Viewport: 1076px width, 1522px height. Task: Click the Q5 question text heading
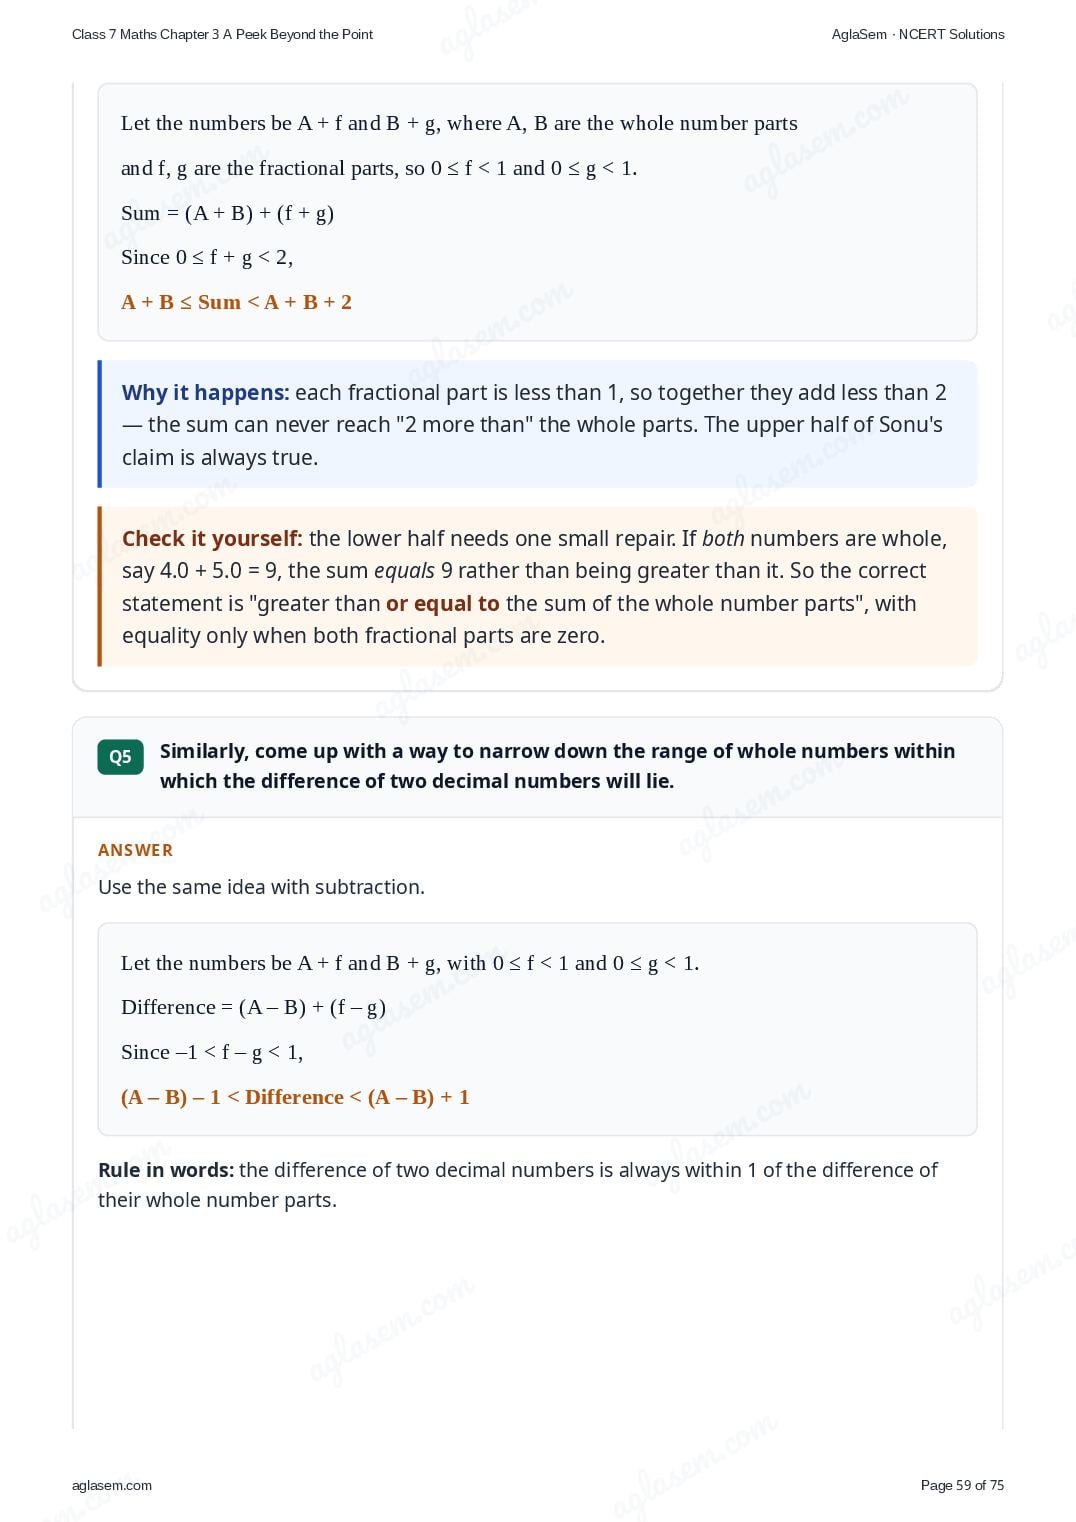point(557,766)
